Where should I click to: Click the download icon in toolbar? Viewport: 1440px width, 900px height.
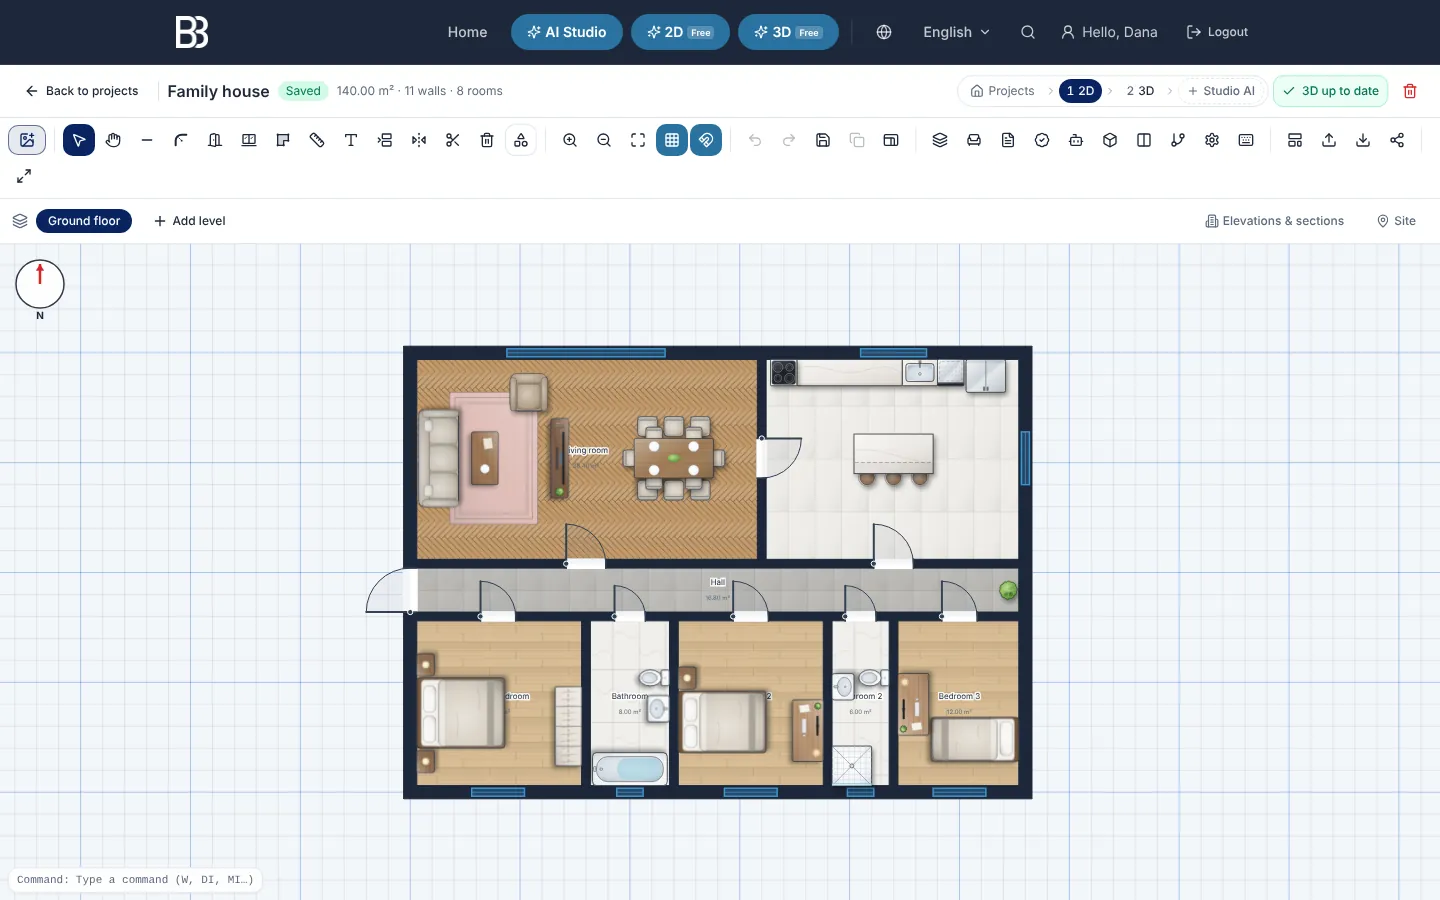[1363, 140]
